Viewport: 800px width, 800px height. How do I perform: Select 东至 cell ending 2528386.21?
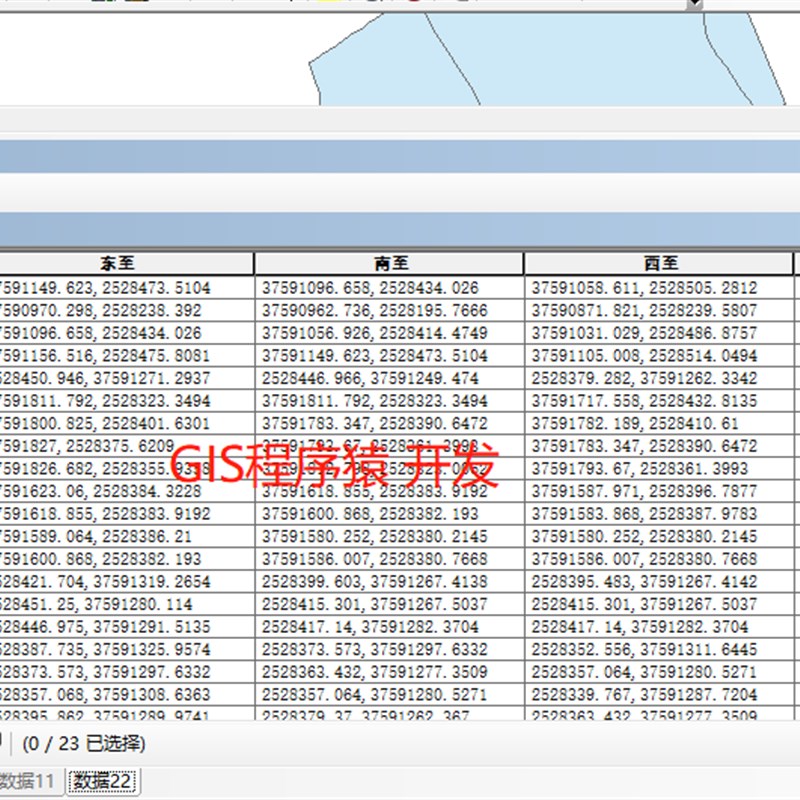[127, 536]
